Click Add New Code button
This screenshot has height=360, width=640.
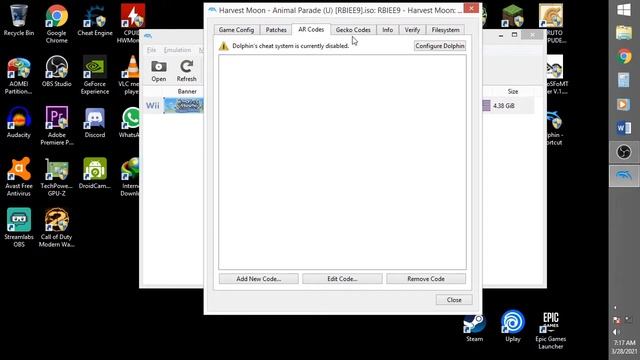(x=259, y=279)
